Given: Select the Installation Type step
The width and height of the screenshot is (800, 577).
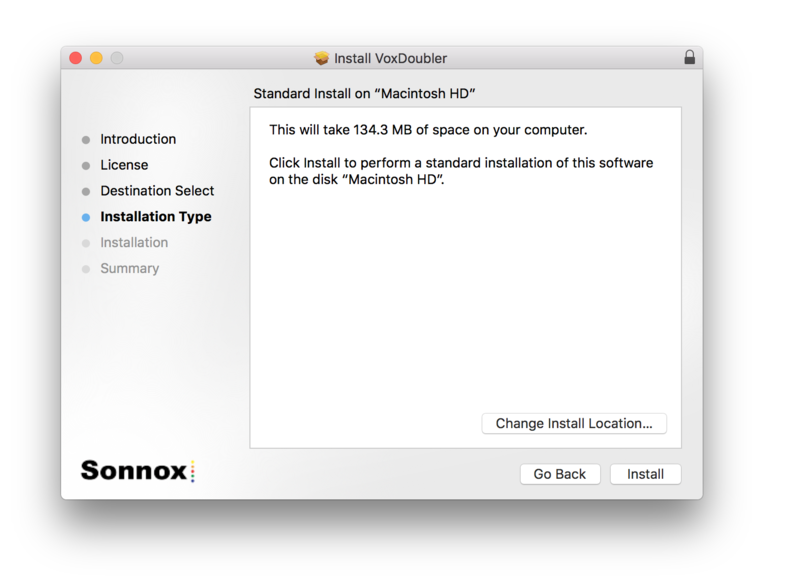Looking at the screenshot, I should tap(156, 217).
